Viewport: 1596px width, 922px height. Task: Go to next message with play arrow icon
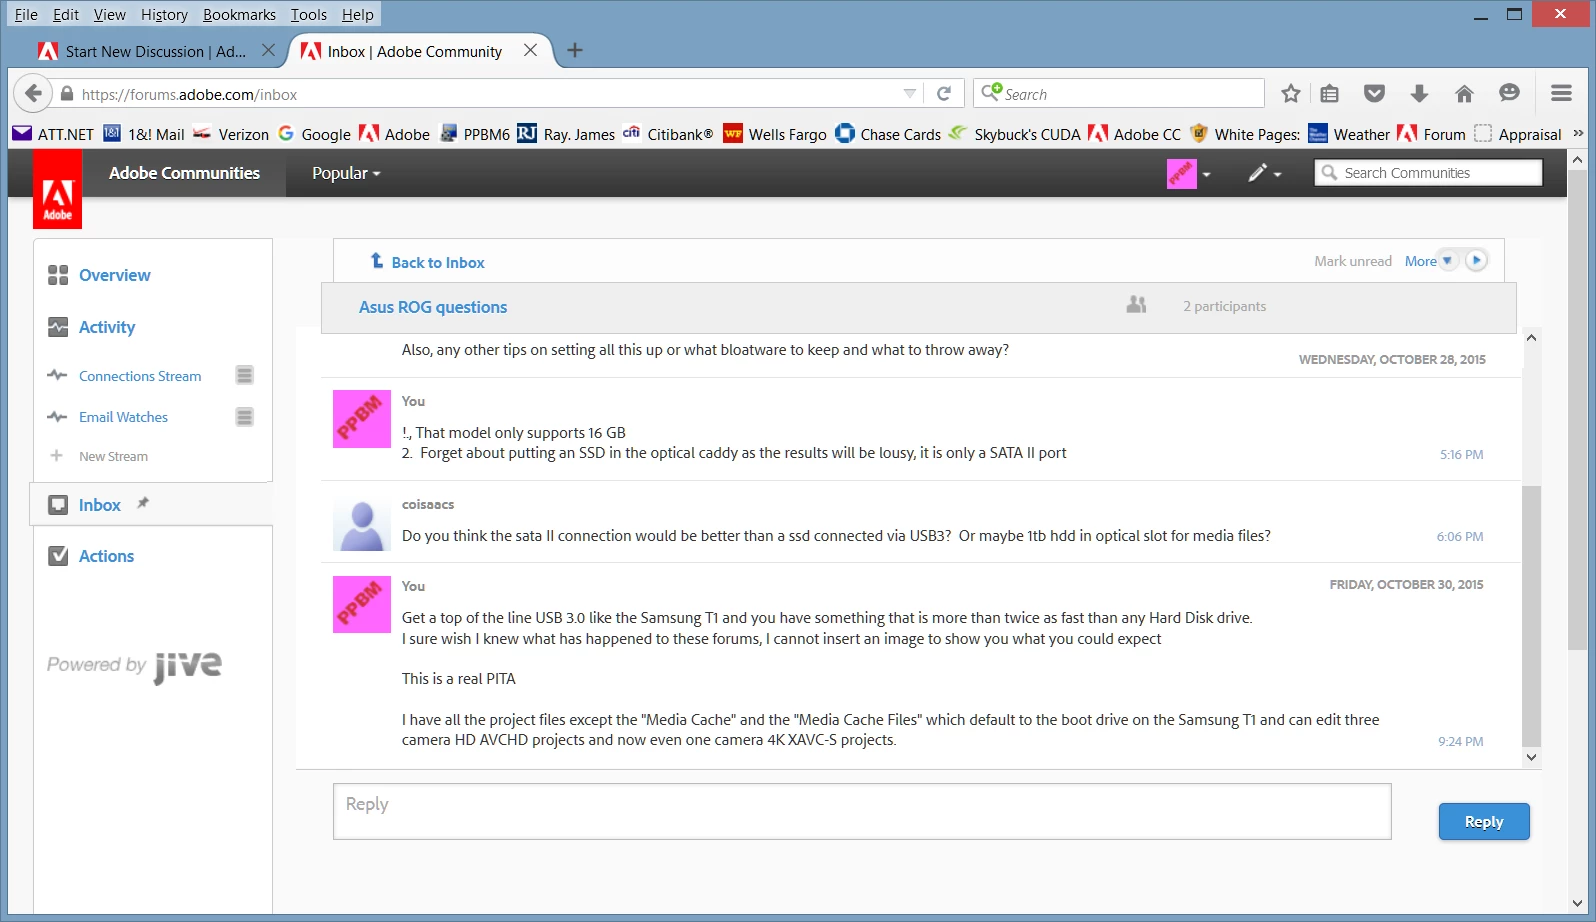coord(1476,261)
